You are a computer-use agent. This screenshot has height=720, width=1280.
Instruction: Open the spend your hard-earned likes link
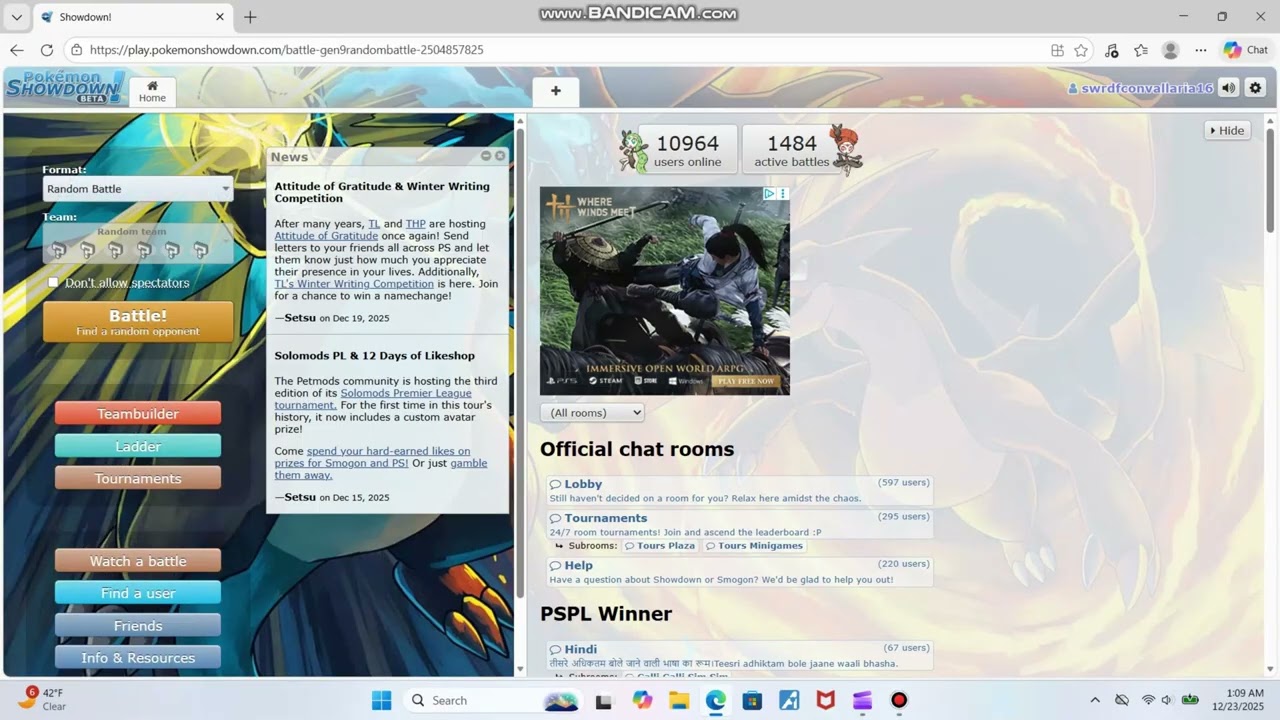[x=372, y=457]
